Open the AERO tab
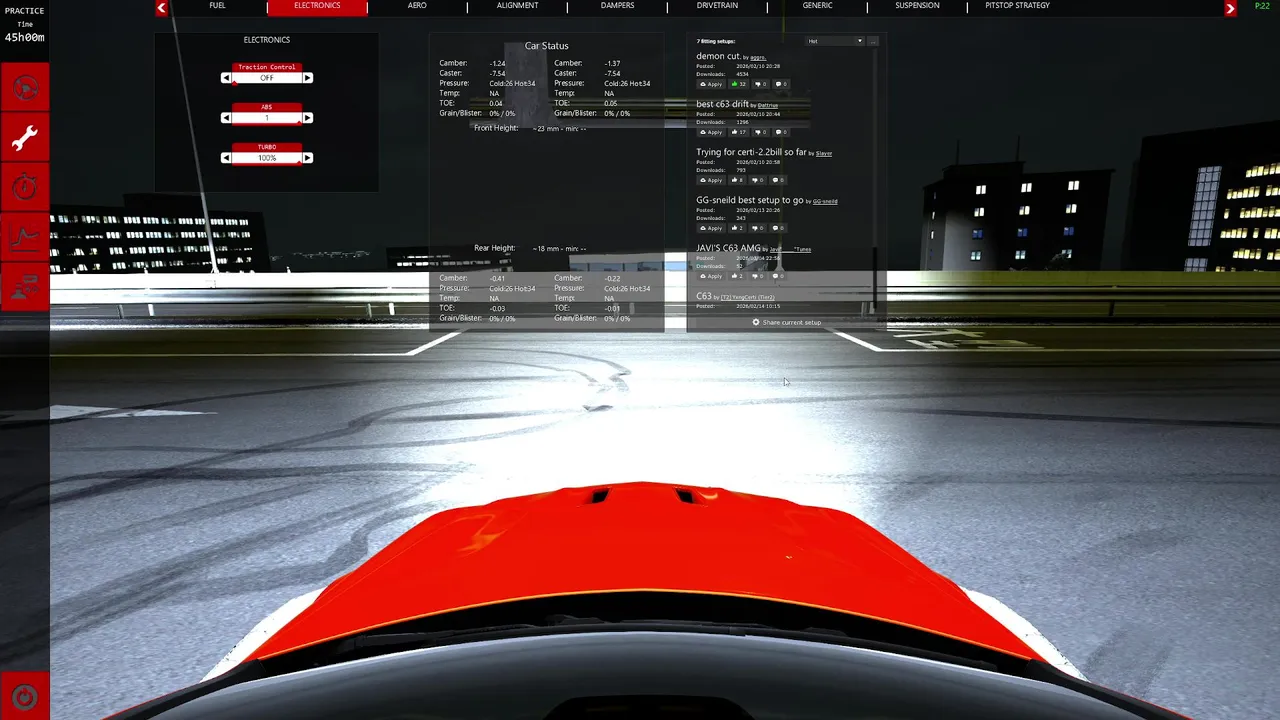Screen dimensions: 1280x720 pos(417,6)
